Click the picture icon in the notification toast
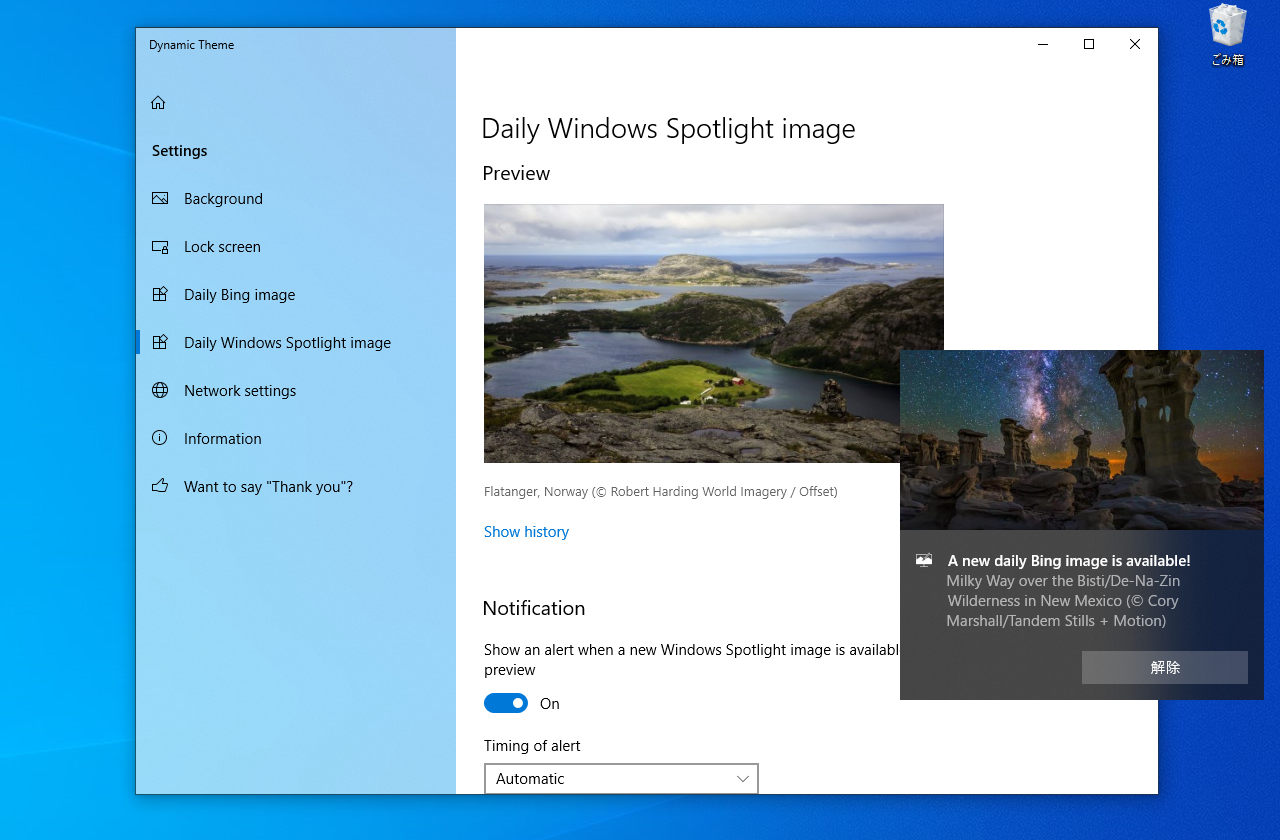 (x=922, y=560)
